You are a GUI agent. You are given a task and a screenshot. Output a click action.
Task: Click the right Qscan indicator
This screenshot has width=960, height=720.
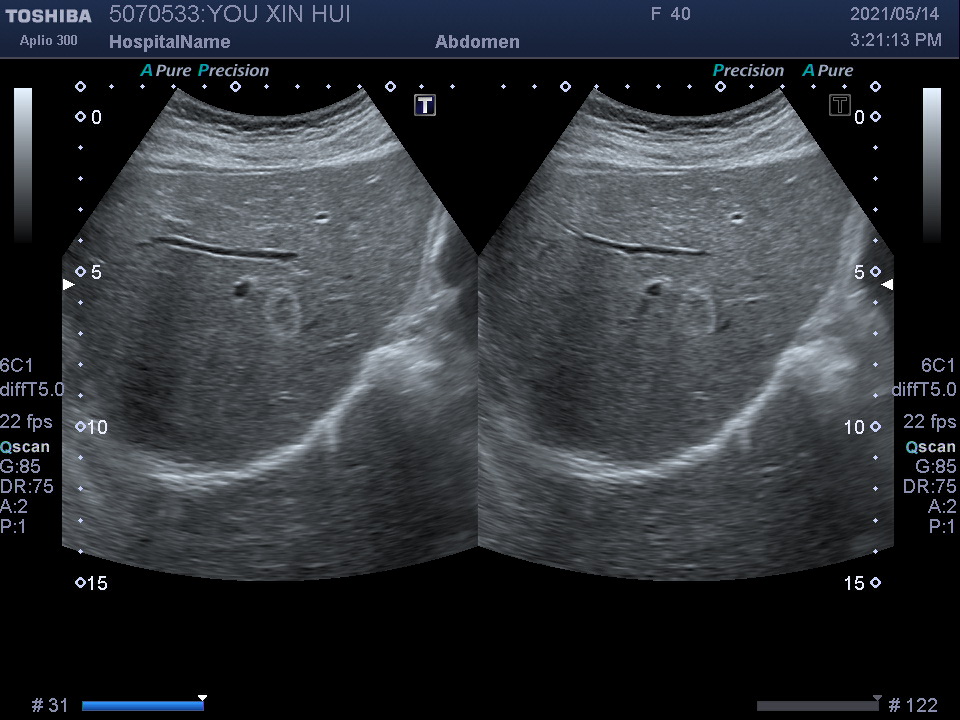click(x=930, y=447)
